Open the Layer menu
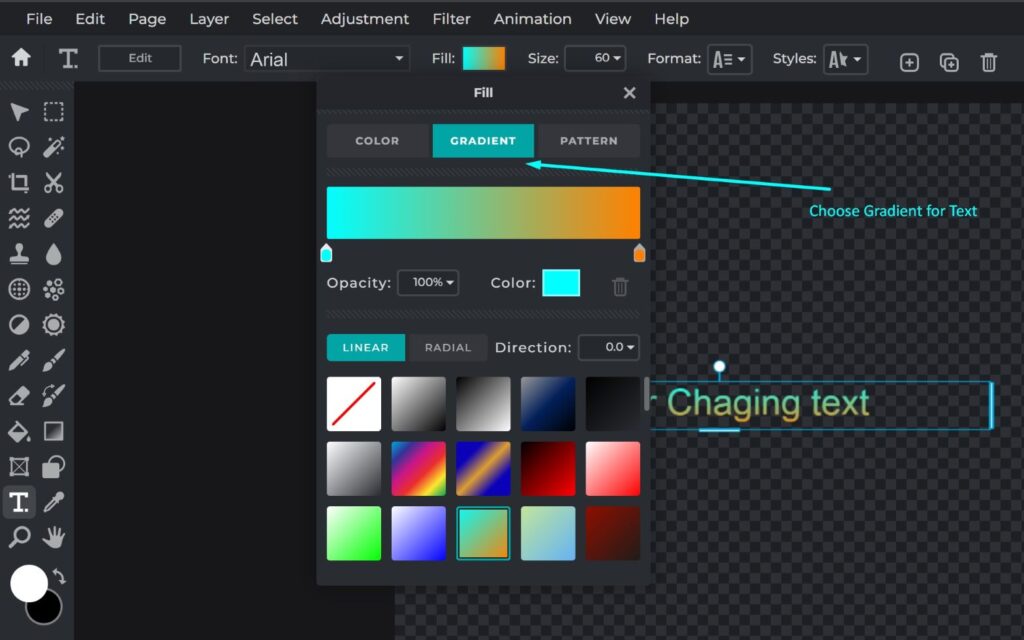This screenshot has height=640, width=1024. [209, 19]
